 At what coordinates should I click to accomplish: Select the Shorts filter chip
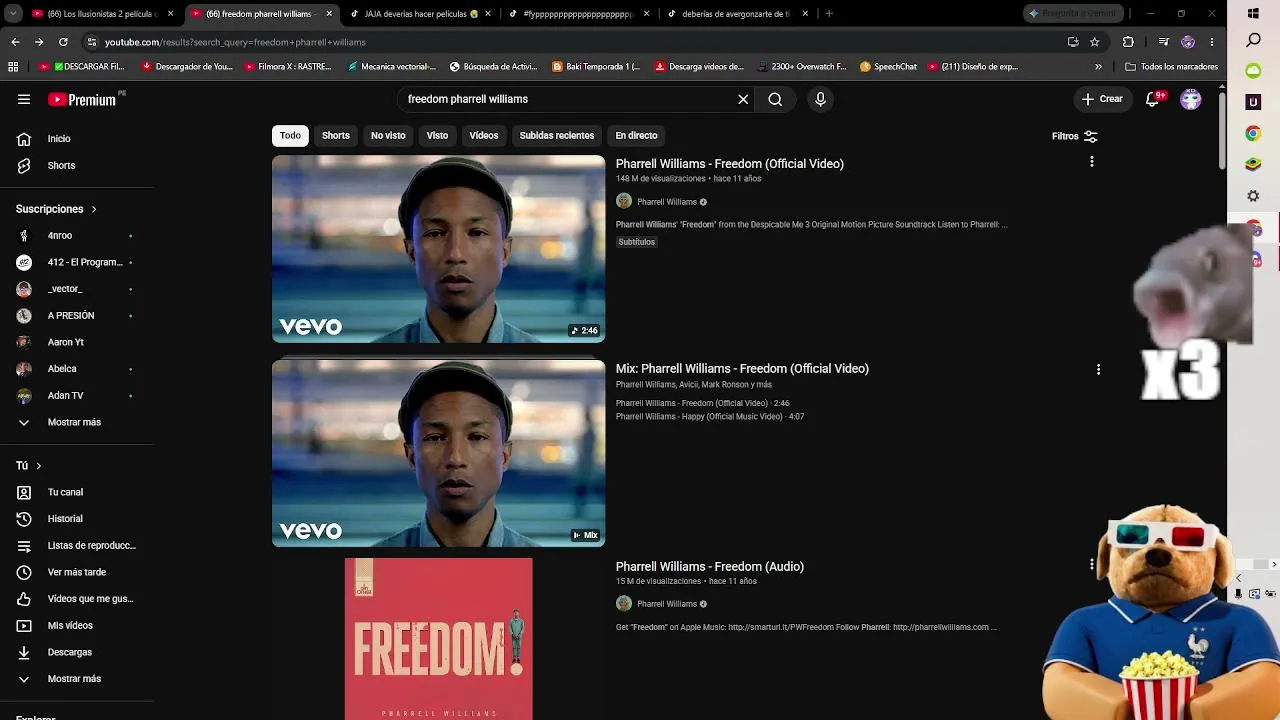[336, 136]
